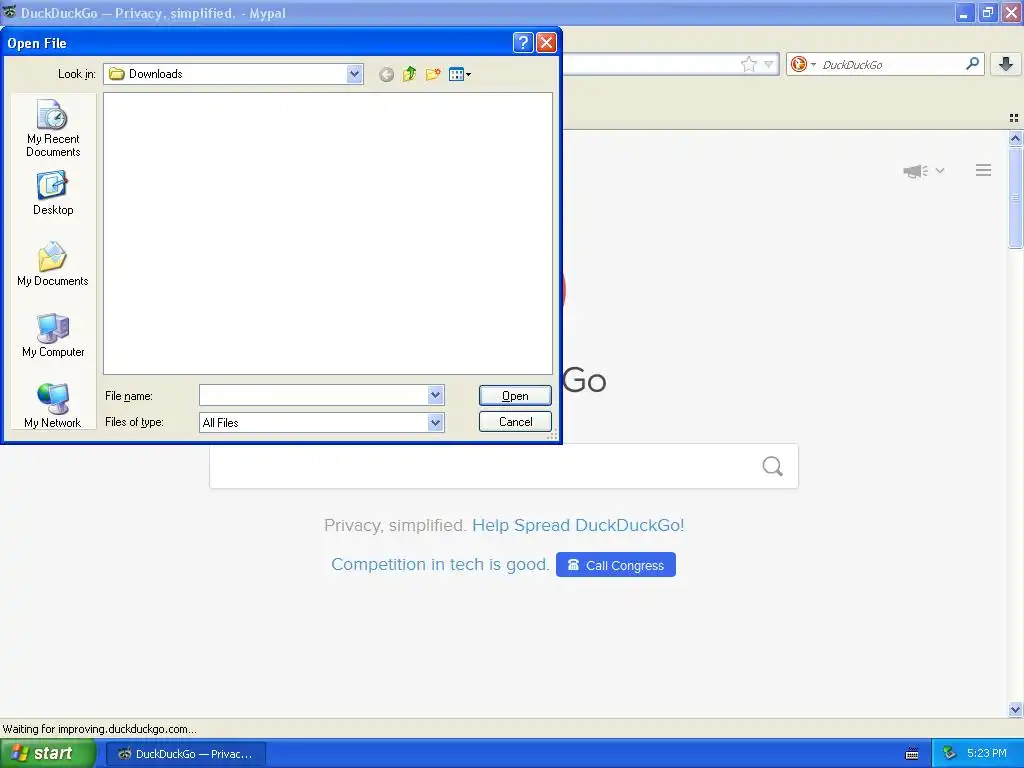This screenshot has height=768, width=1024.
Task: Activate the DuckDuckGo taskbar window button
Action: [x=185, y=754]
